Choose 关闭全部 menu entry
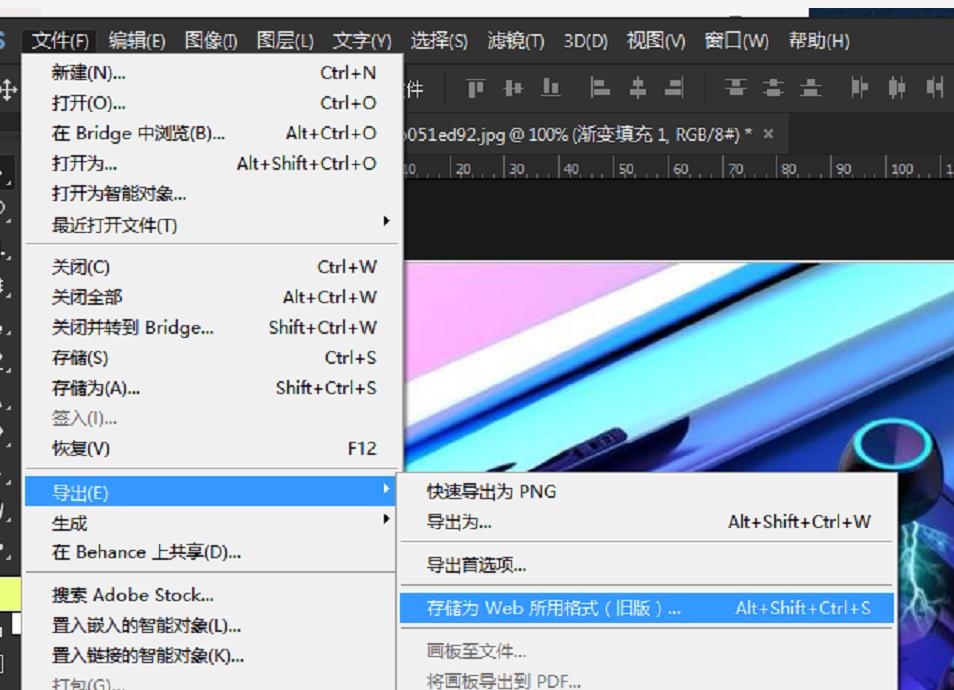 (x=214, y=297)
